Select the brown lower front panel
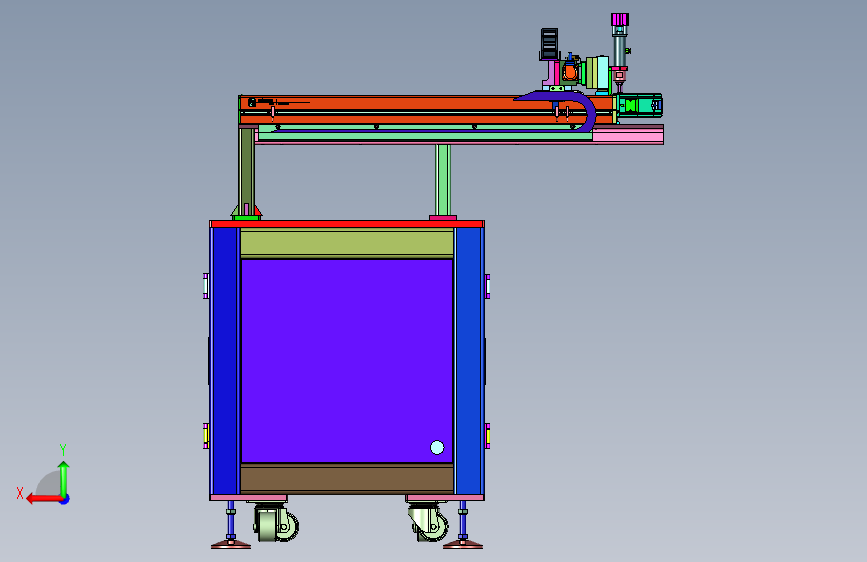The width and height of the screenshot is (867, 562). 347,478
